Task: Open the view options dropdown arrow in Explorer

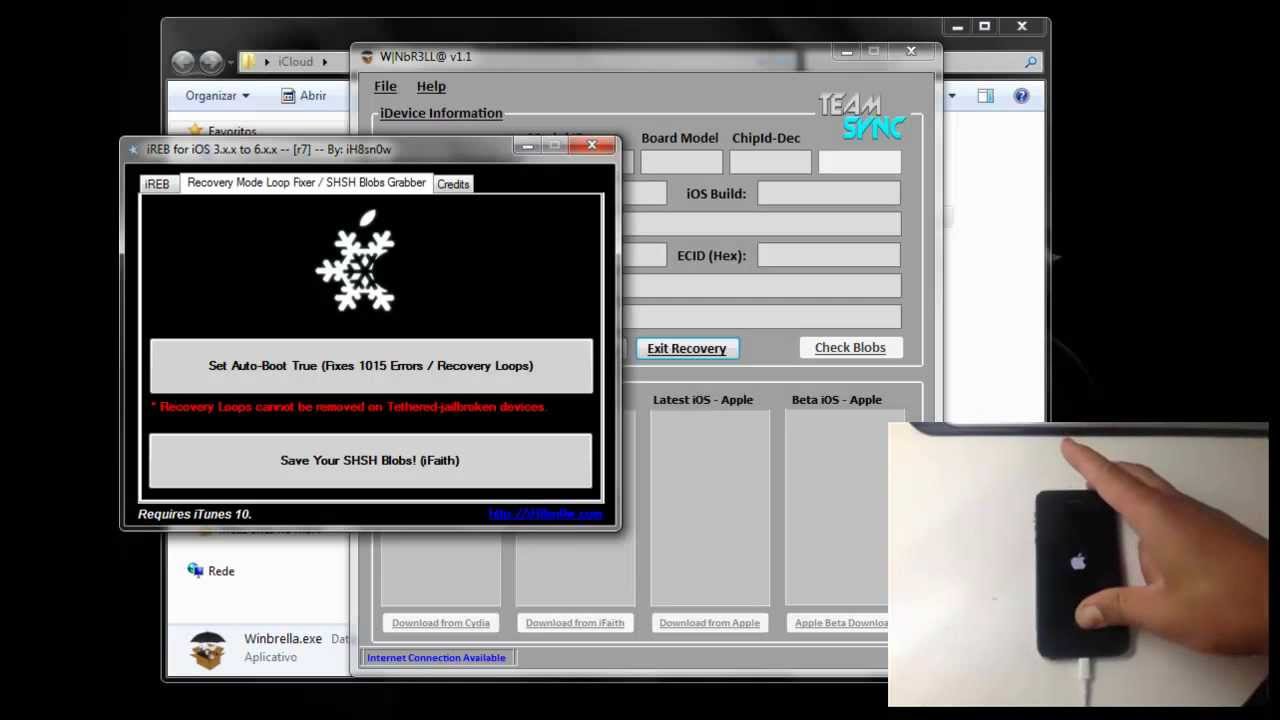Action: point(952,96)
